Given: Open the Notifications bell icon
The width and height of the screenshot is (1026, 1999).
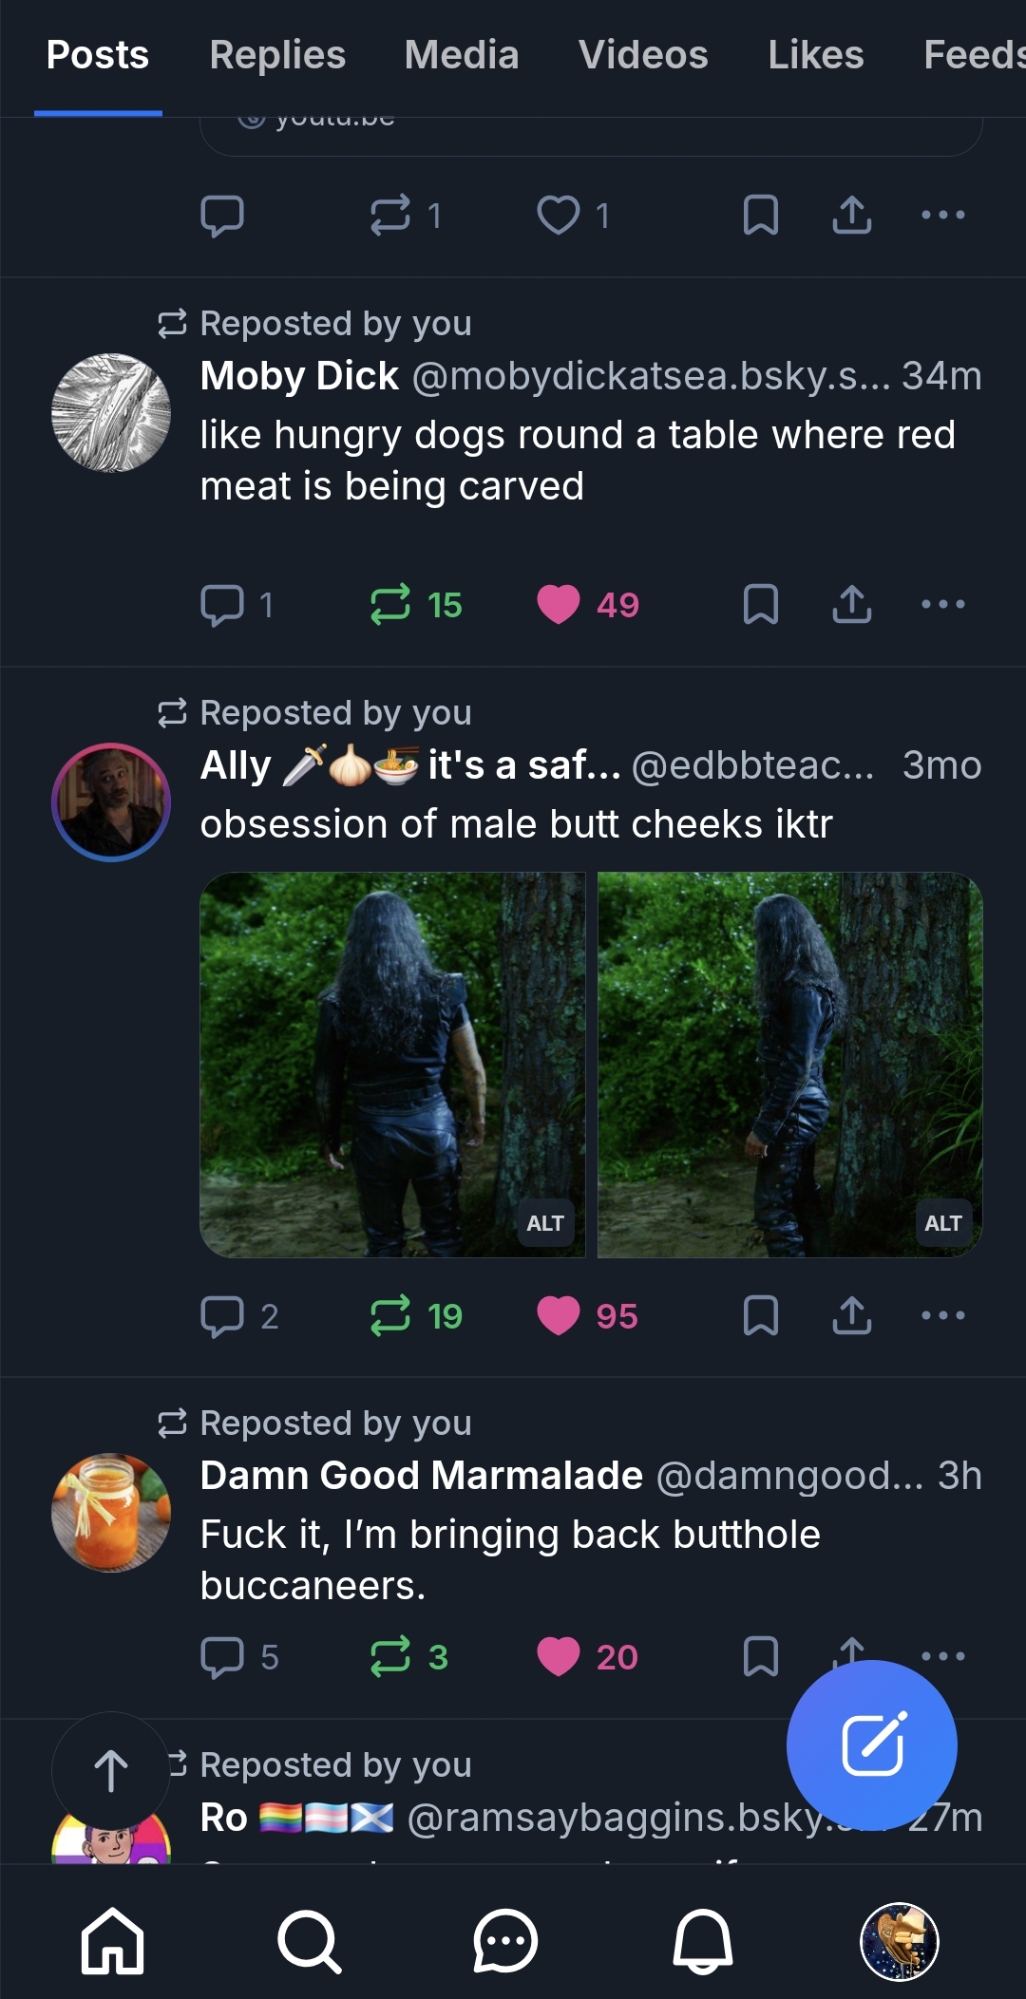Looking at the screenshot, I should pos(702,1941).
